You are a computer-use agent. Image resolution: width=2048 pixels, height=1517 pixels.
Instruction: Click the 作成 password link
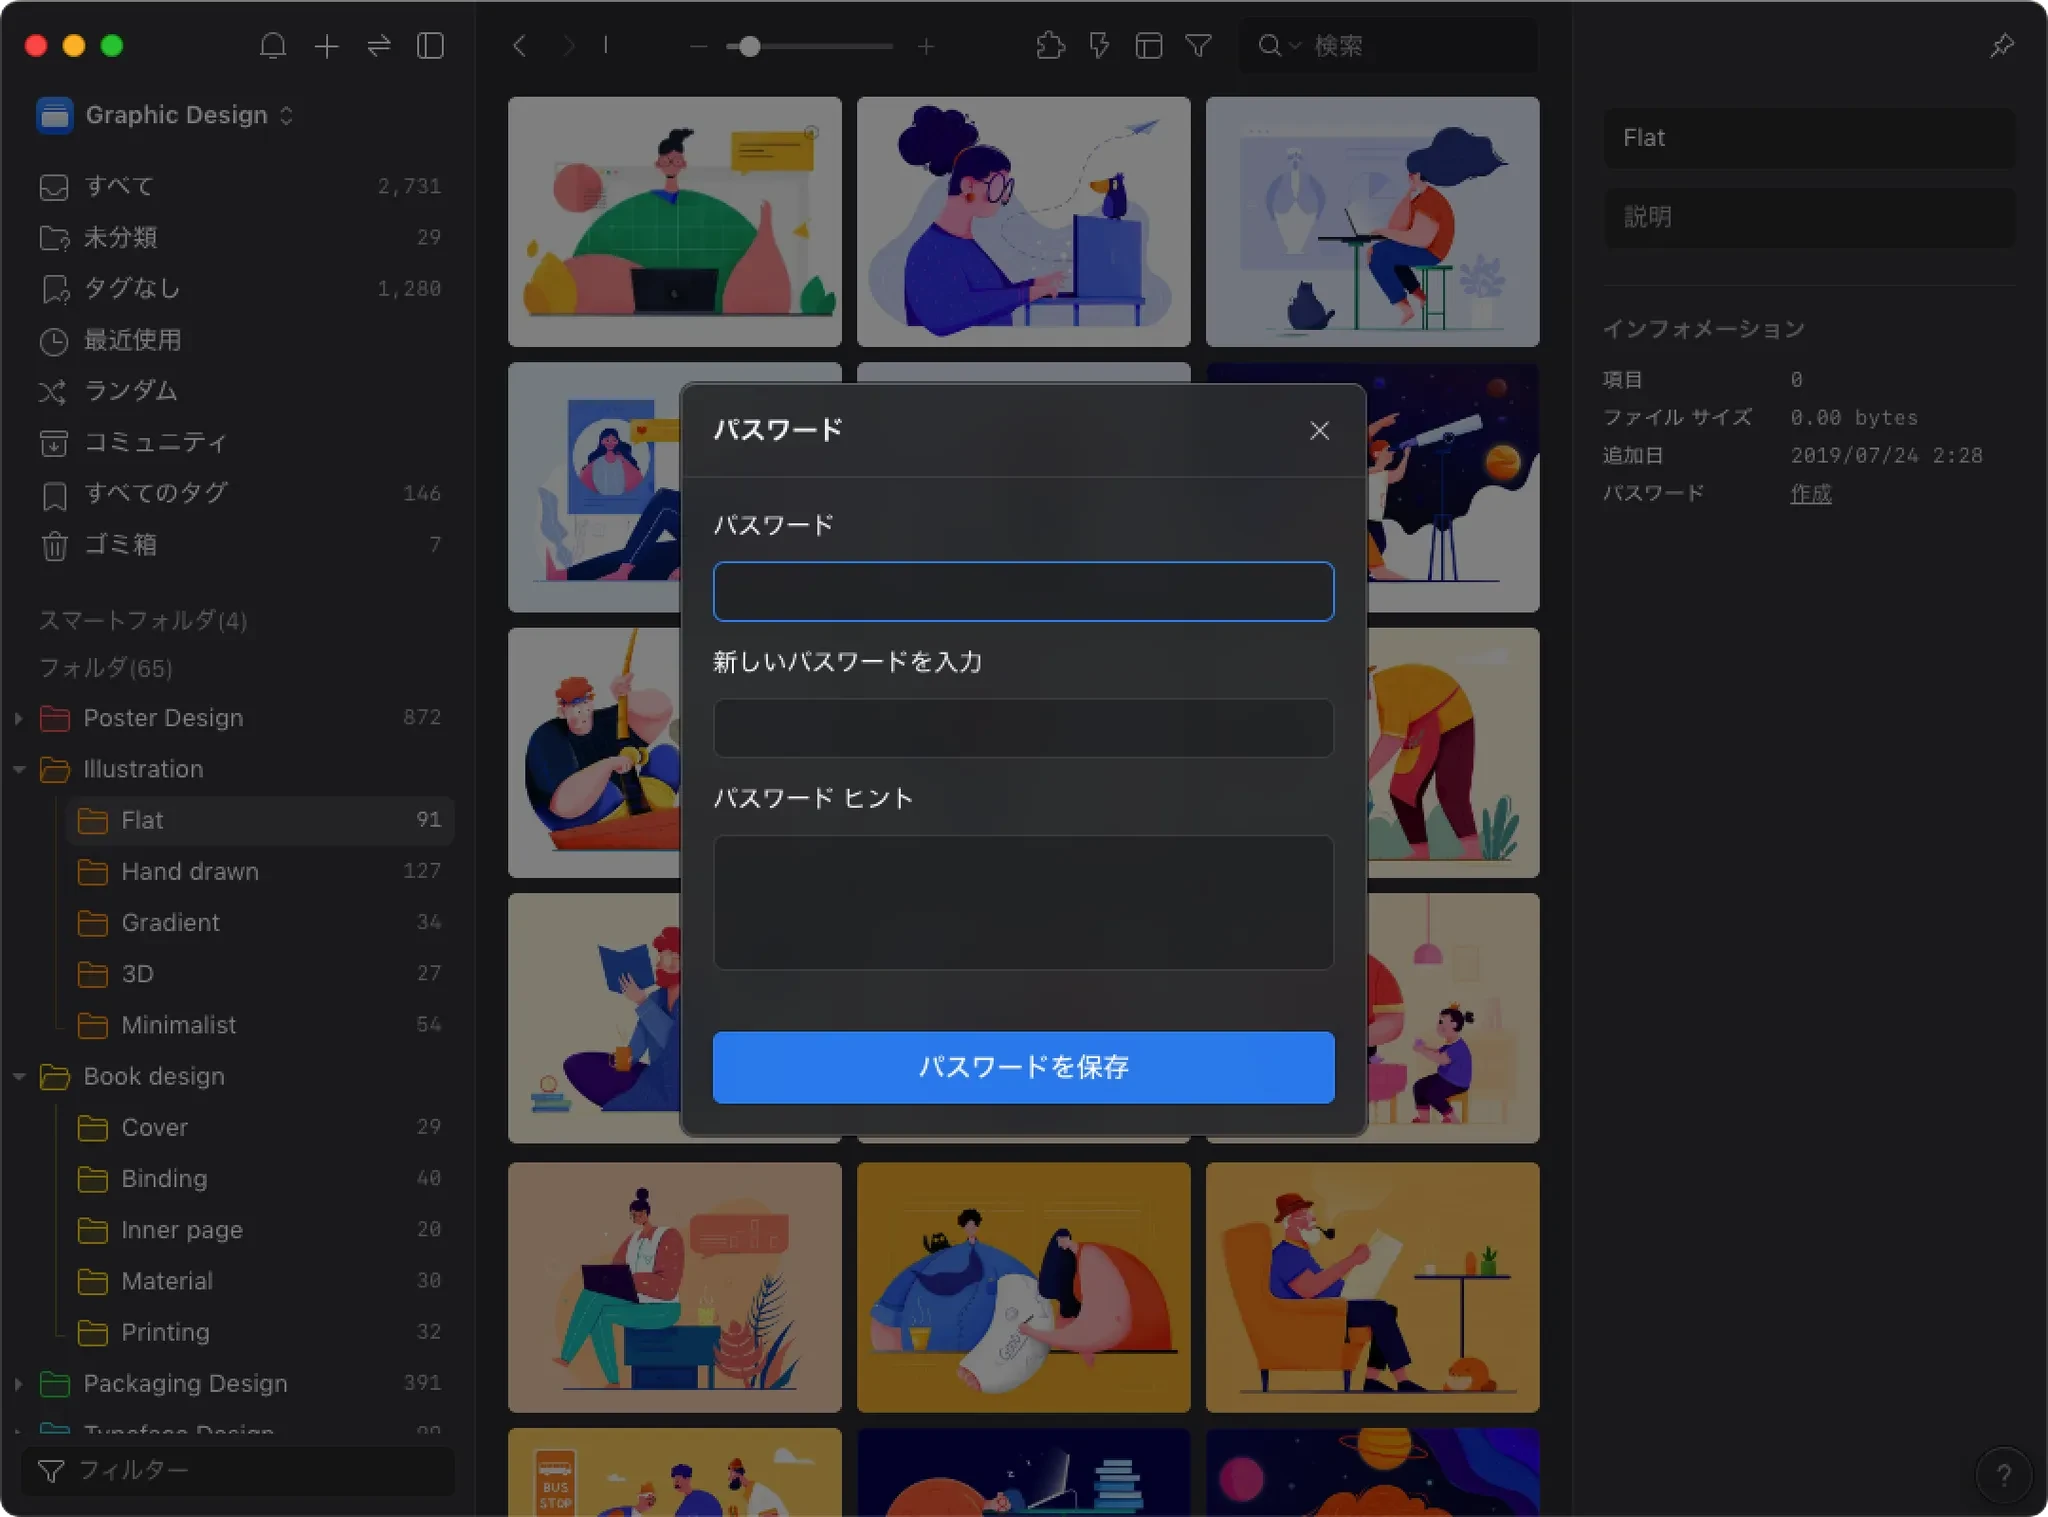pyautogui.click(x=1810, y=493)
